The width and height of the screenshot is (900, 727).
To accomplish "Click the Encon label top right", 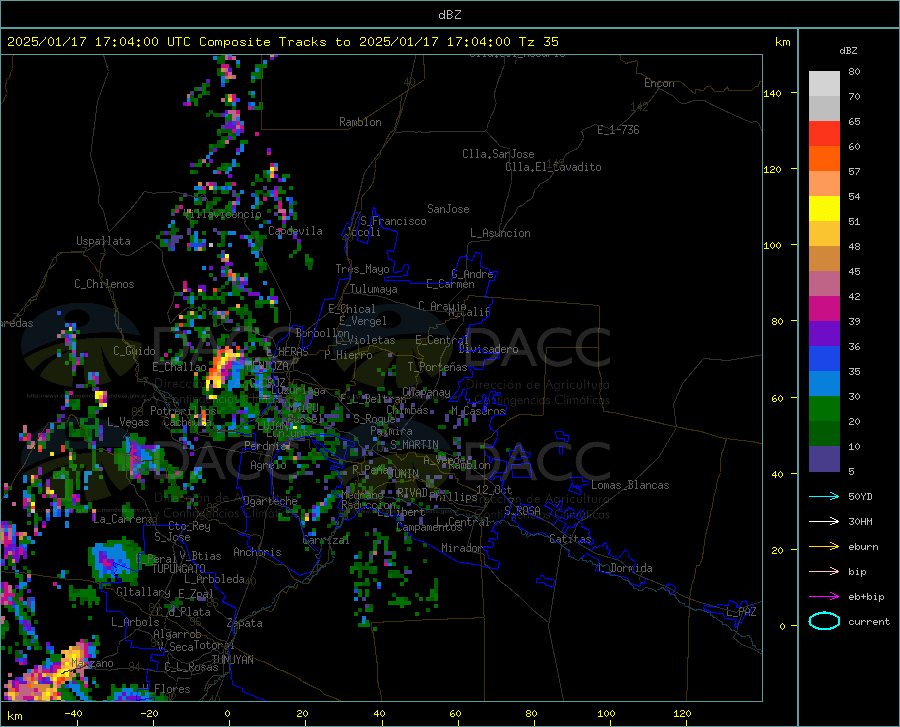I will pos(659,83).
